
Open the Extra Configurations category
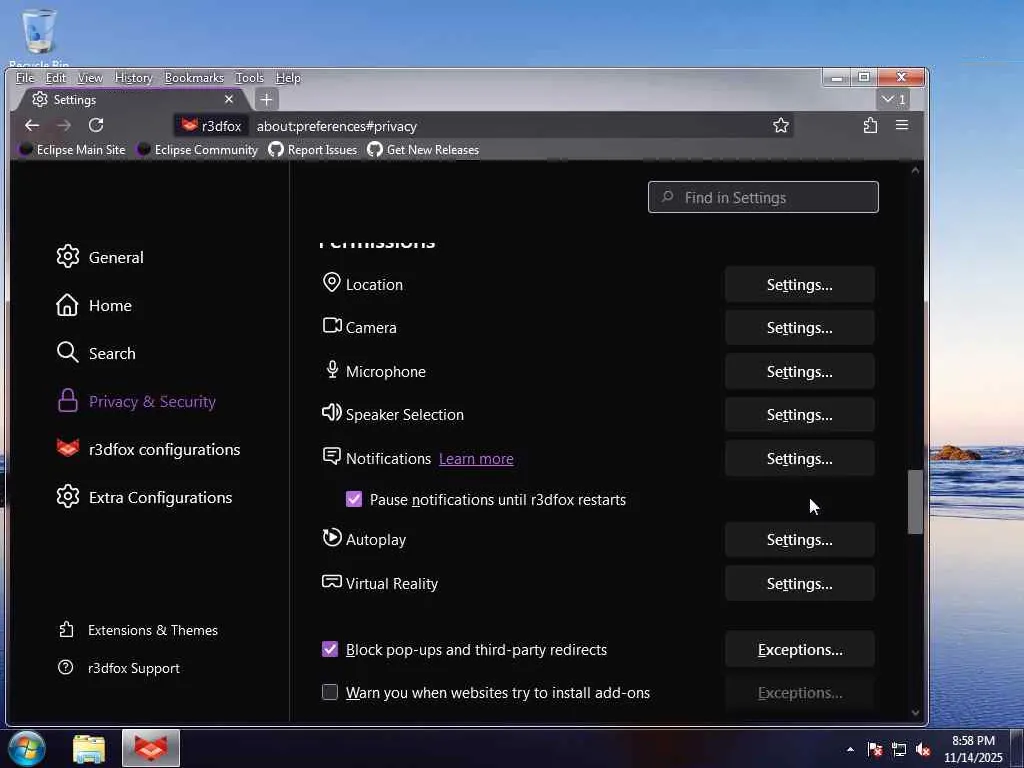point(144,497)
